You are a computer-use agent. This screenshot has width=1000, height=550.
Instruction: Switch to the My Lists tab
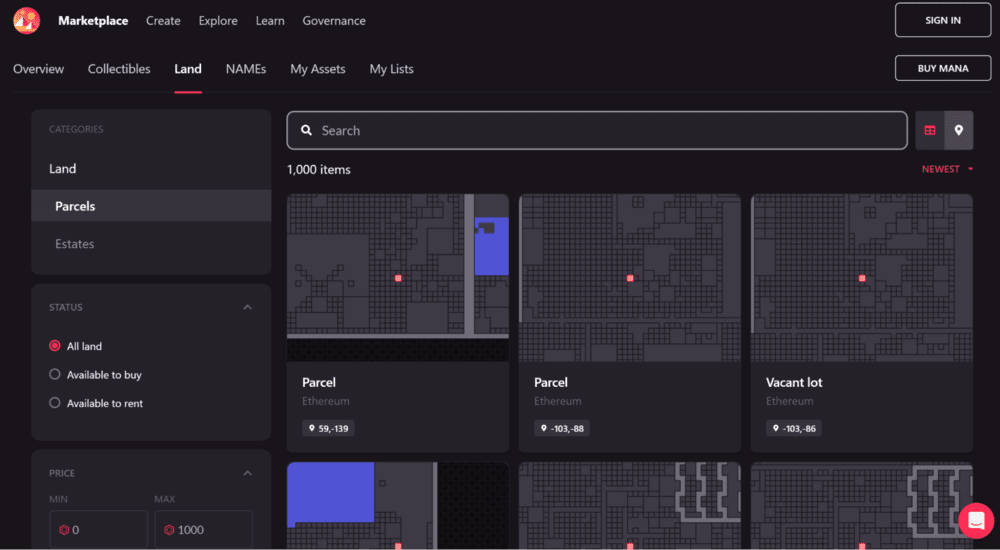tap(392, 69)
